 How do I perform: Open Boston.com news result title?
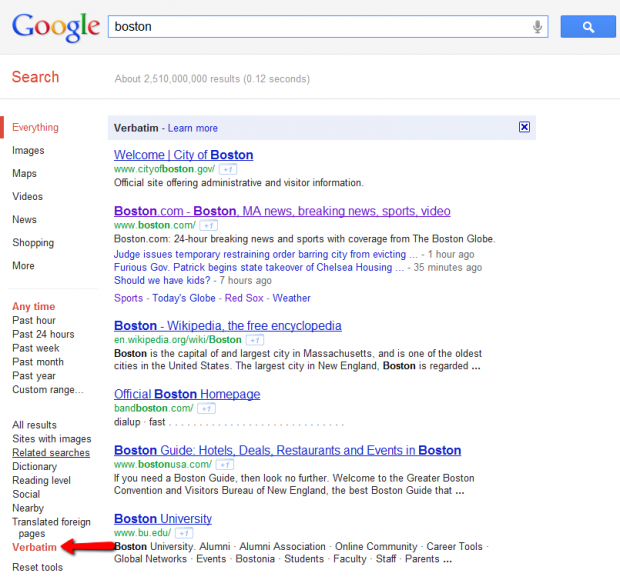pyautogui.click(x=282, y=211)
